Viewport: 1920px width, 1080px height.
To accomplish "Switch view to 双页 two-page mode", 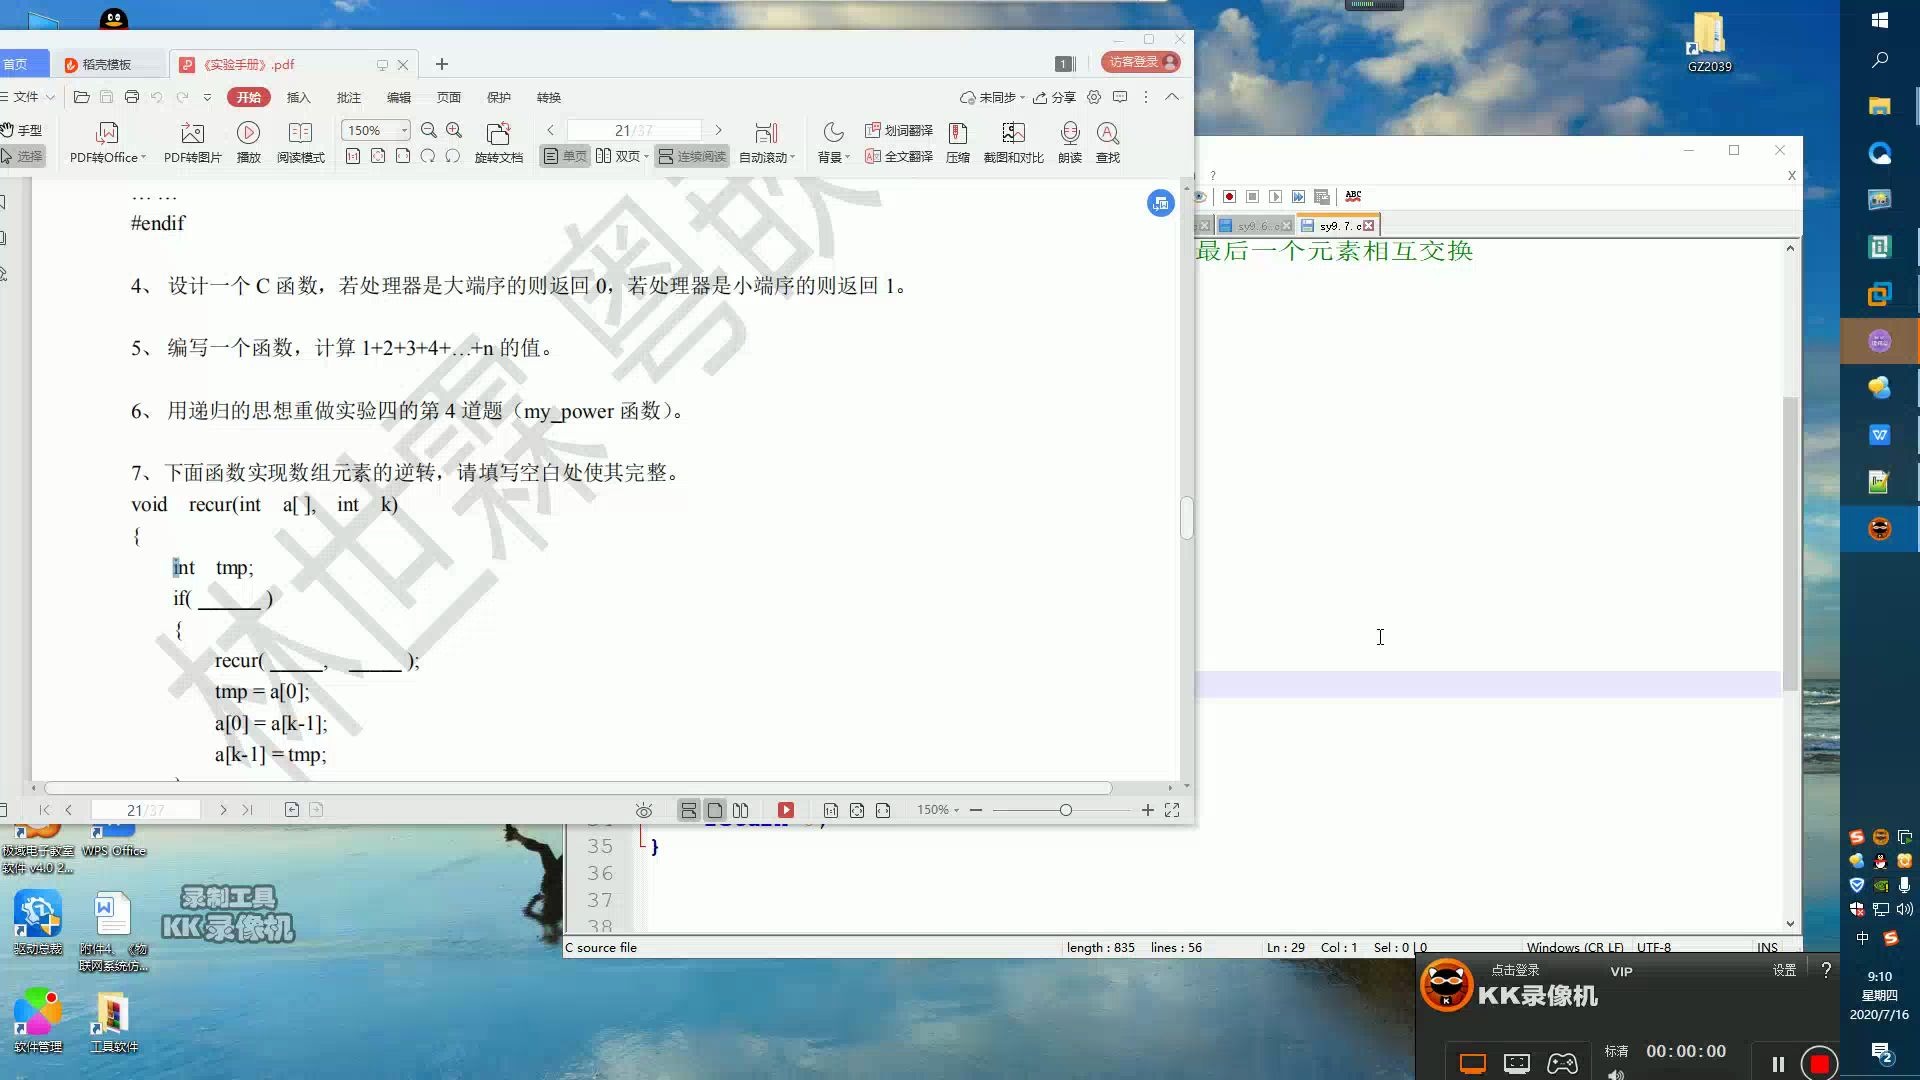I will click(x=617, y=157).
